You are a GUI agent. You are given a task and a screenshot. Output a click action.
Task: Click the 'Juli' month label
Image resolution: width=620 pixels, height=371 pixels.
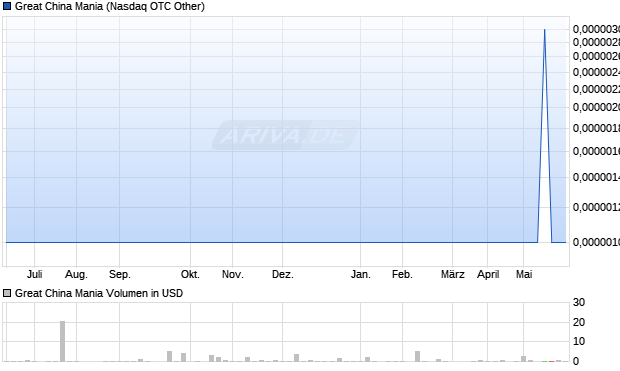[34, 274]
